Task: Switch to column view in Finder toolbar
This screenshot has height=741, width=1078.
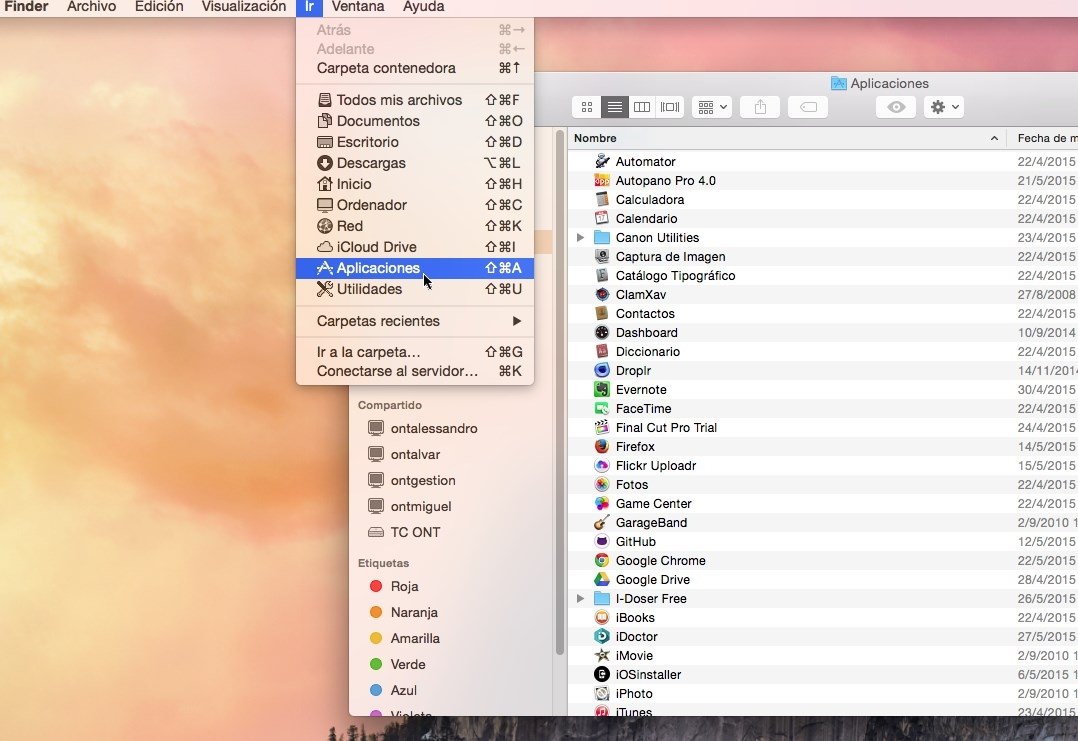Action: tap(642, 107)
